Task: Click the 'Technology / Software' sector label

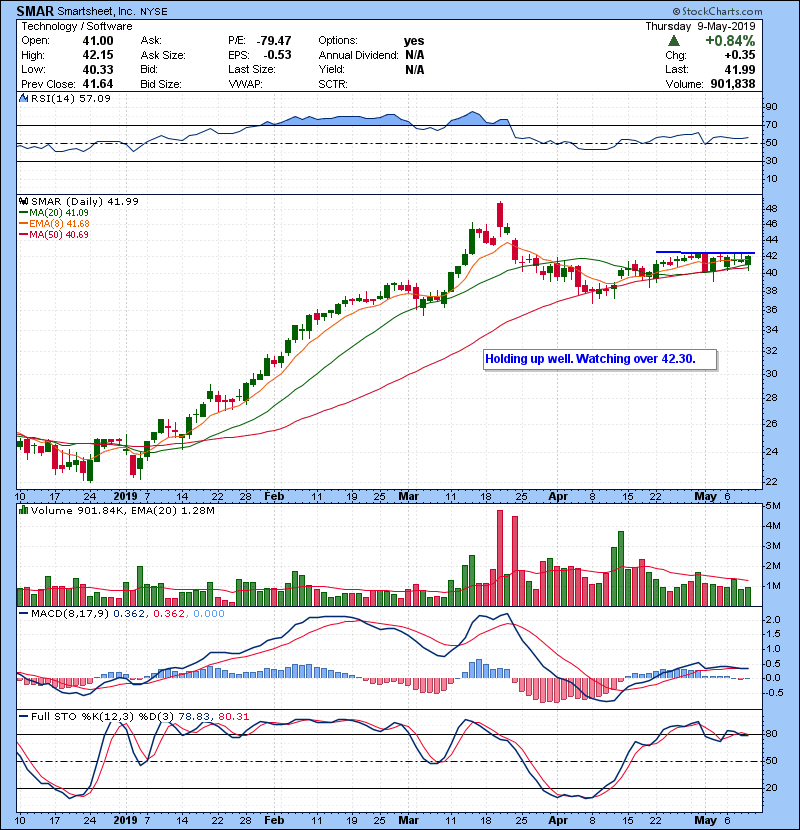Action: [x=77, y=26]
